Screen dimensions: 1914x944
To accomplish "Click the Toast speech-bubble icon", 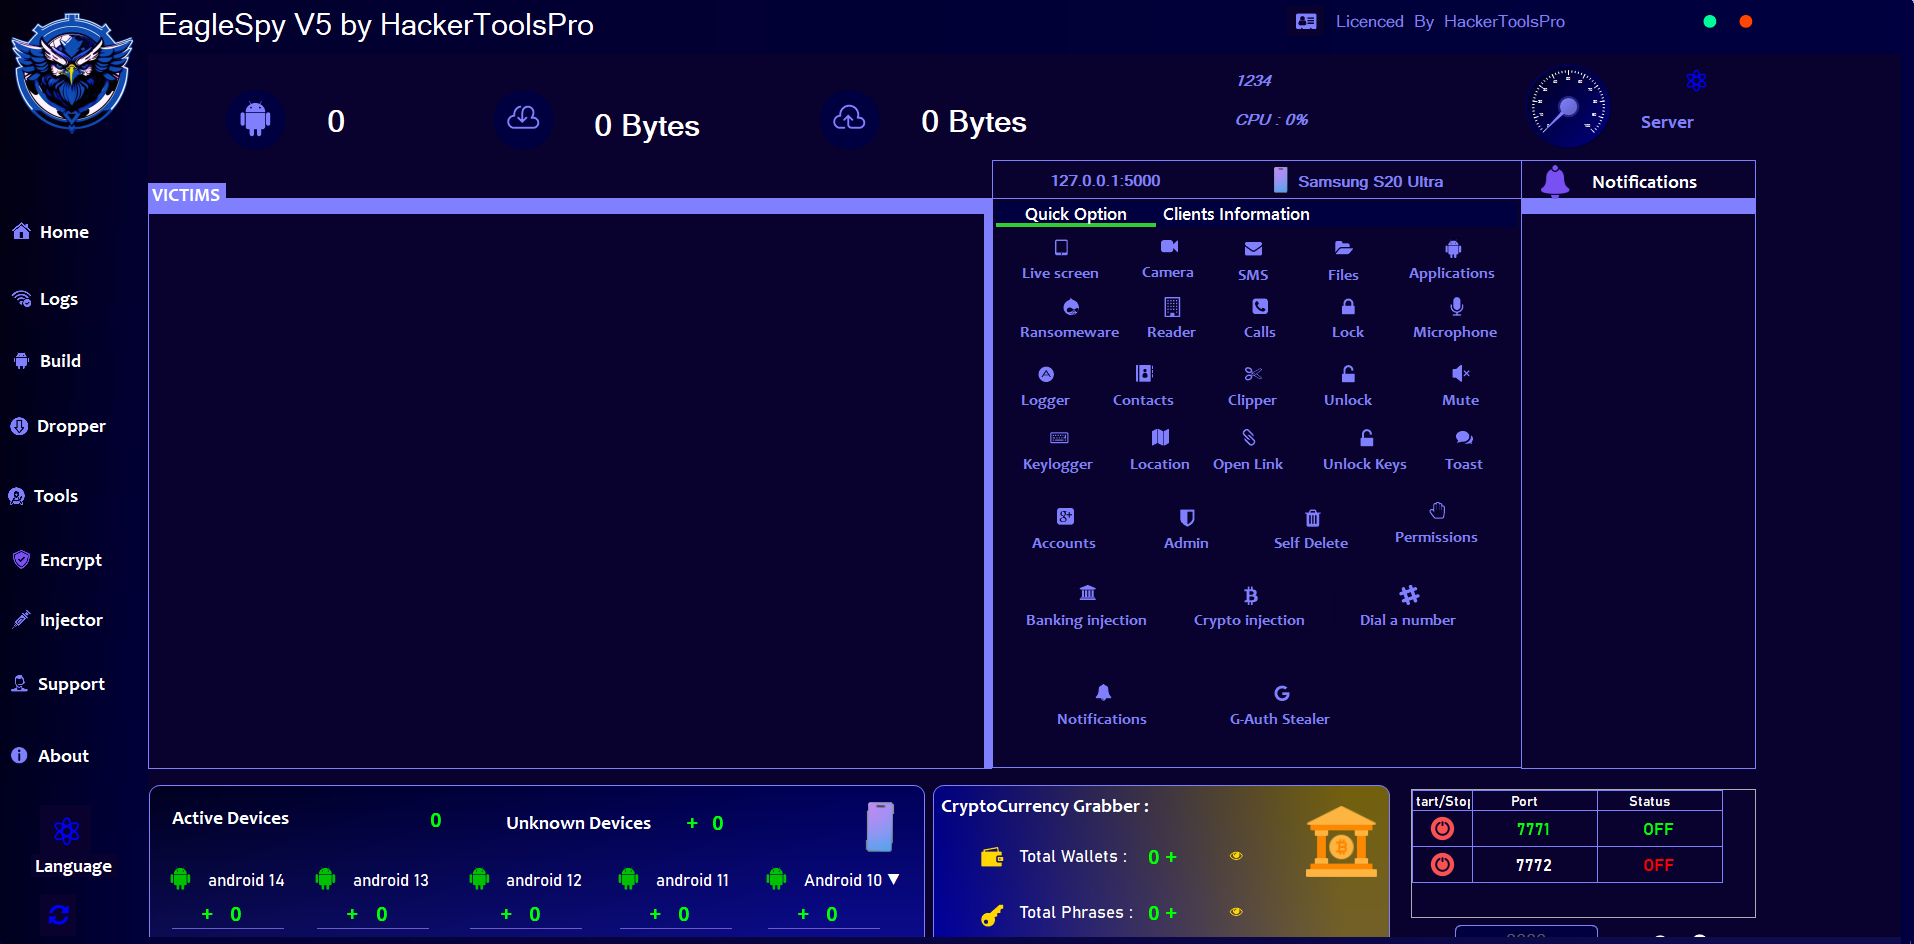I will point(1464,438).
